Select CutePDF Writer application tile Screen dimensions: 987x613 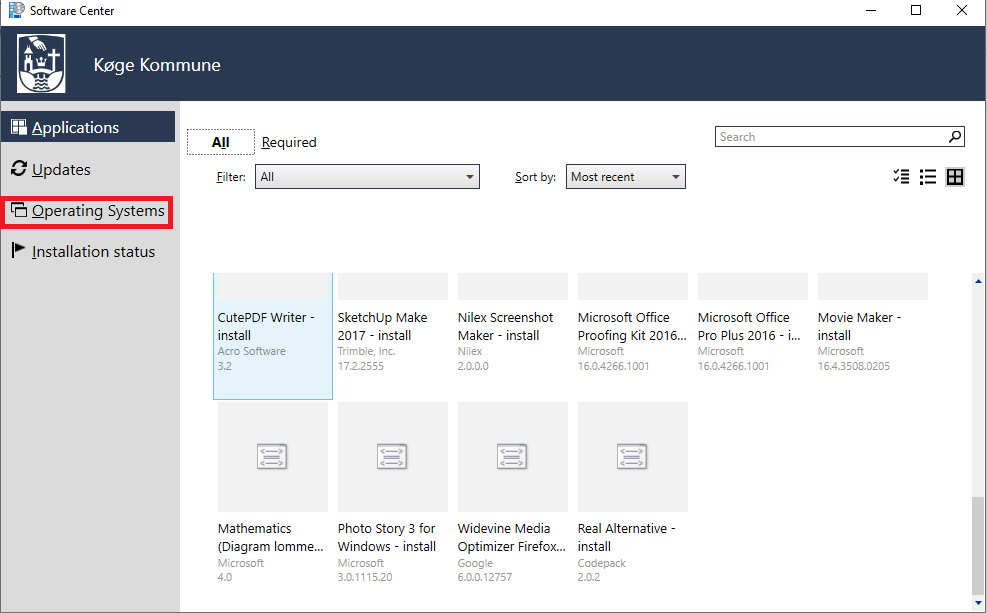(x=272, y=335)
